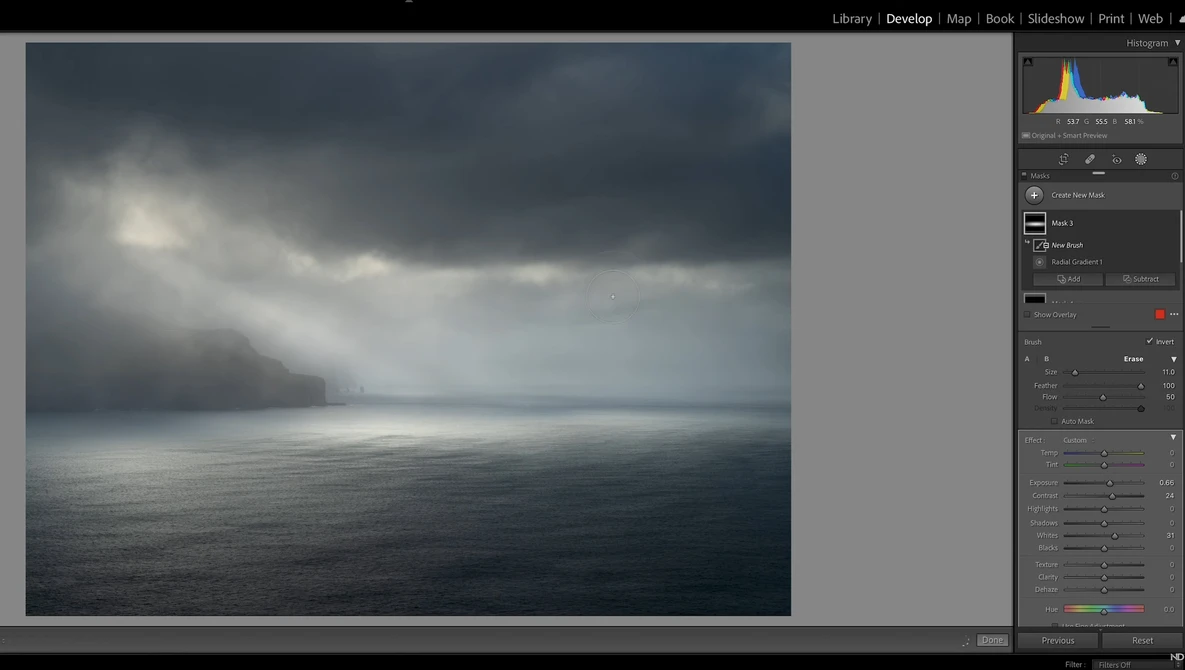Click the drag handle bar atop Masks panel
1185x670 pixels.
1099,173
